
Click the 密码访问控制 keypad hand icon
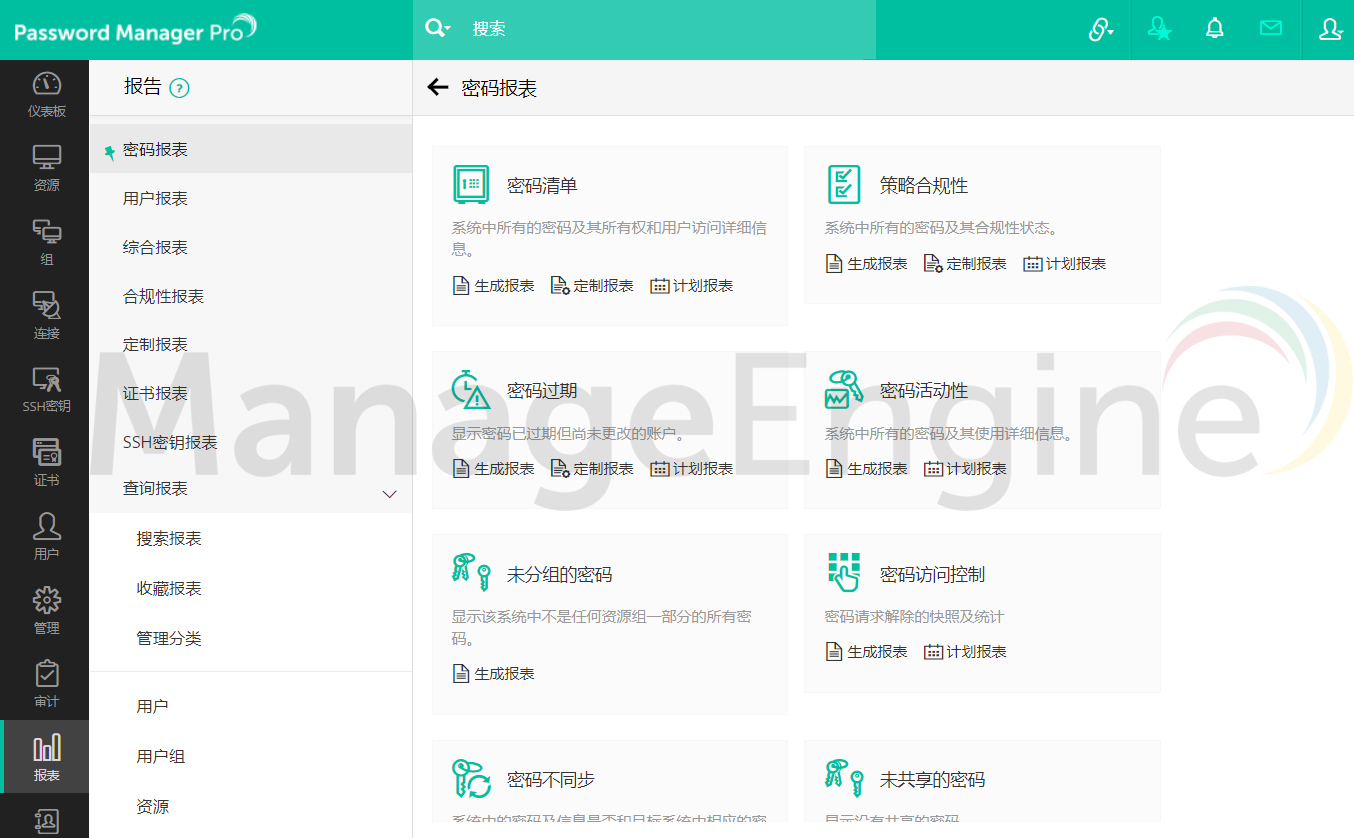[x=844, y=573]
